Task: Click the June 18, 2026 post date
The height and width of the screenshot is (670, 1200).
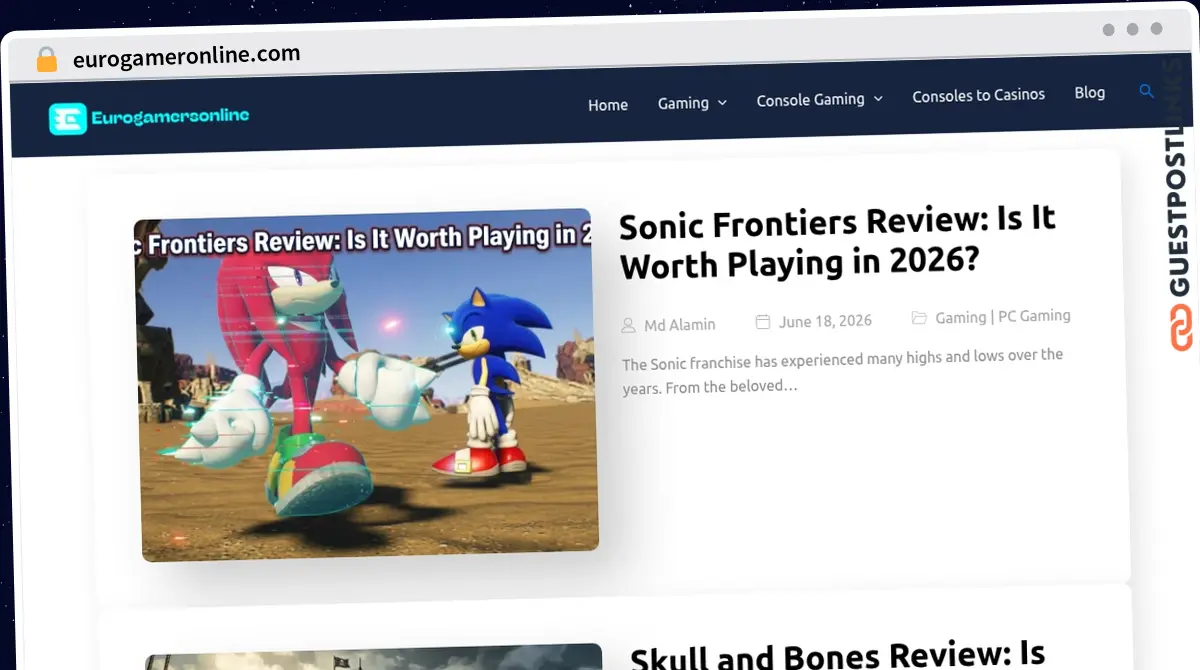Action: (825, 321)
